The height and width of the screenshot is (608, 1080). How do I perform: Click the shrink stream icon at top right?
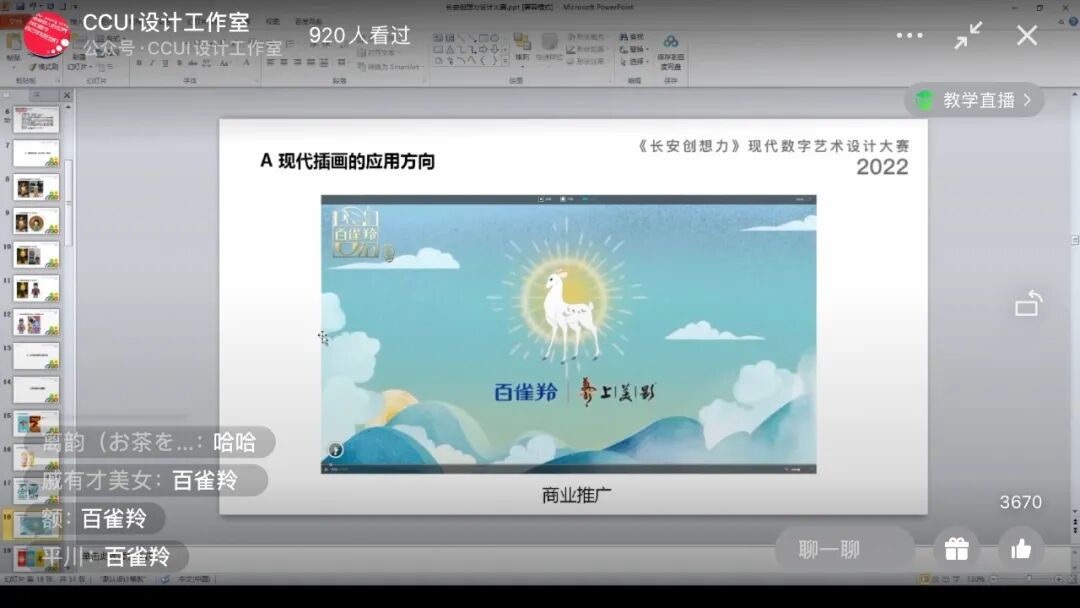click(967, 35)
